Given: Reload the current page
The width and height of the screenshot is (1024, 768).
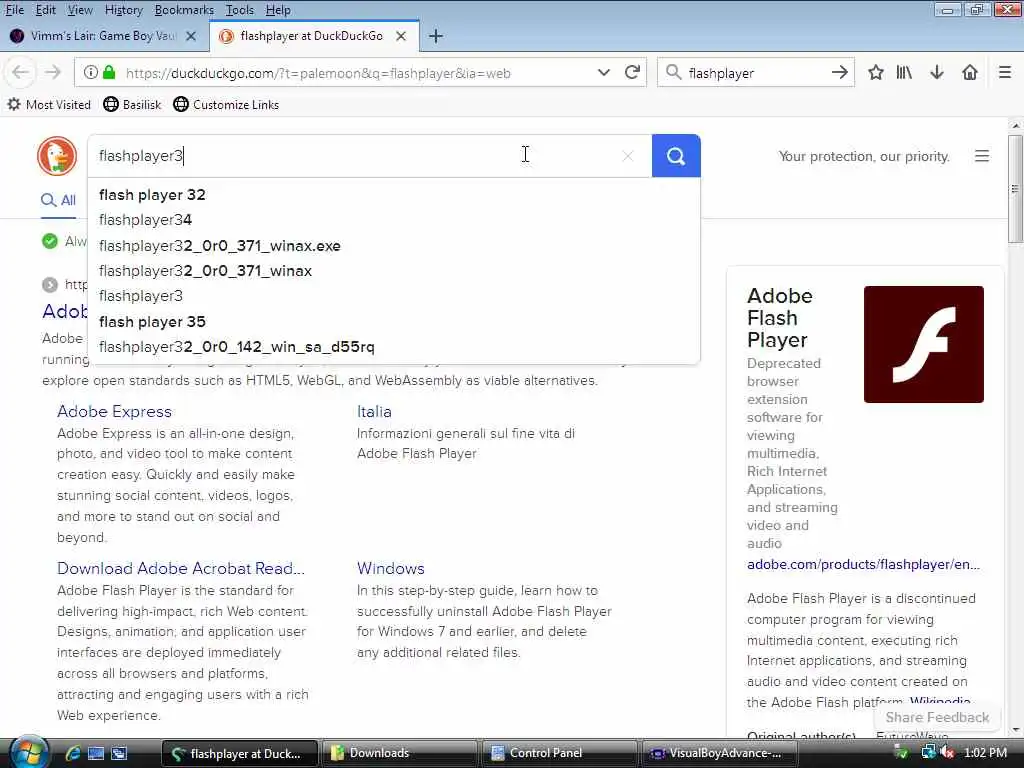Looking at the screenshot, I should click(x=632, y=72).
